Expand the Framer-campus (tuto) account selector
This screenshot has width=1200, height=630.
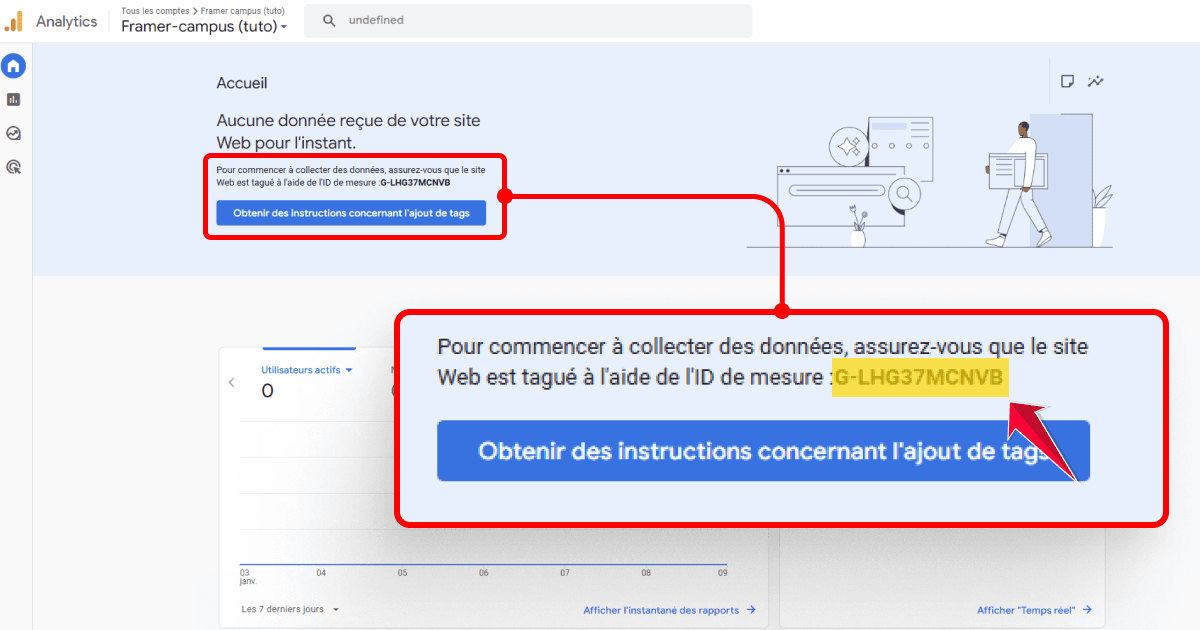click(204, 27)
